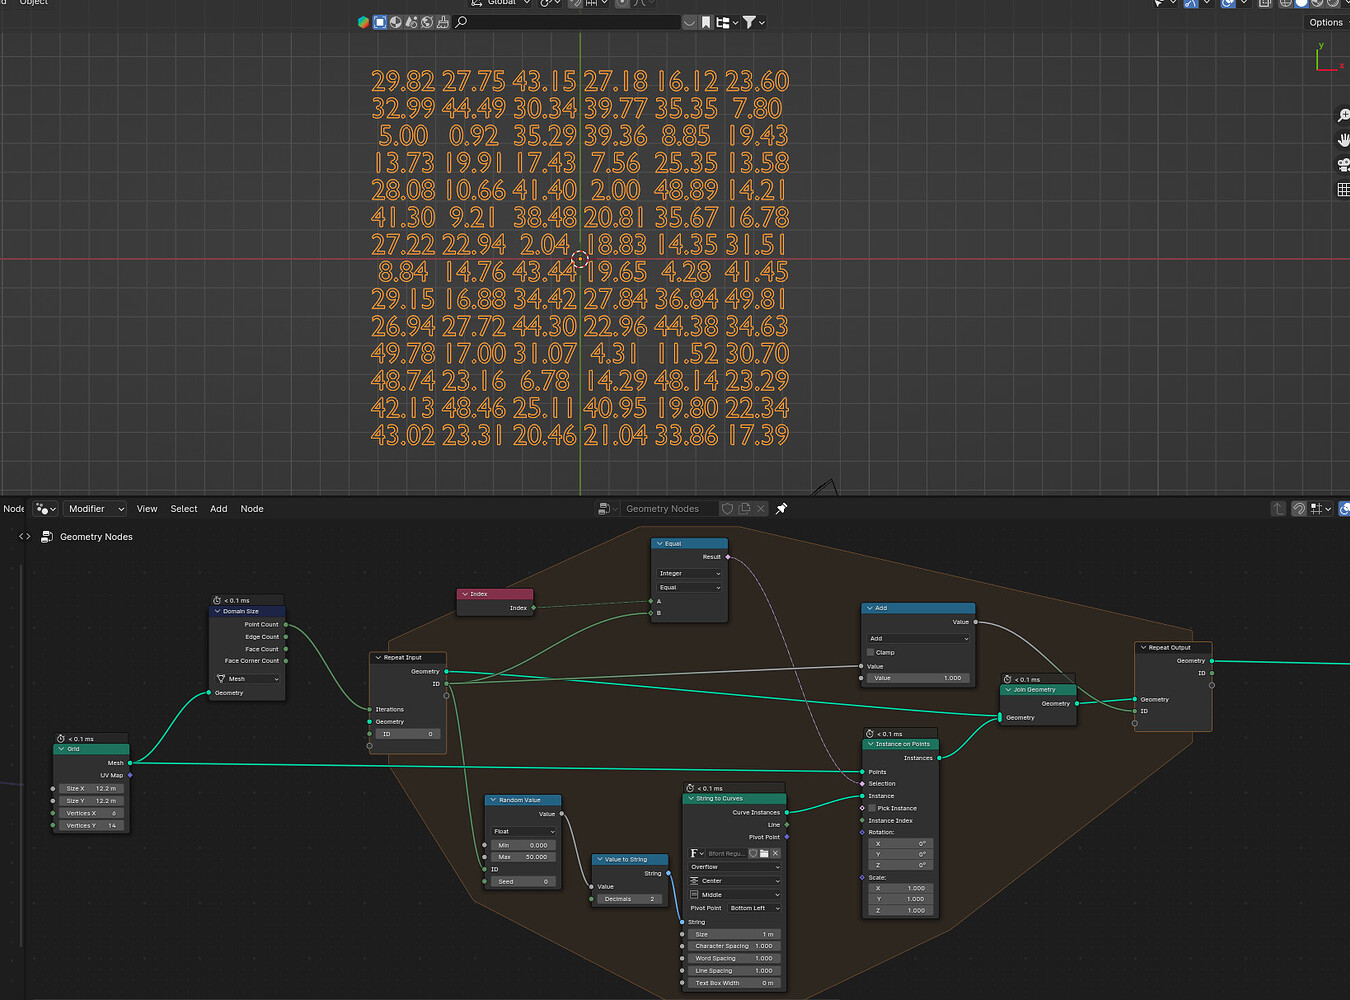Click the fake user shield icon for Geometry Nodes
Image resolution: width=1350 pixels, height=1000 pixels.
tap(727, 509)
